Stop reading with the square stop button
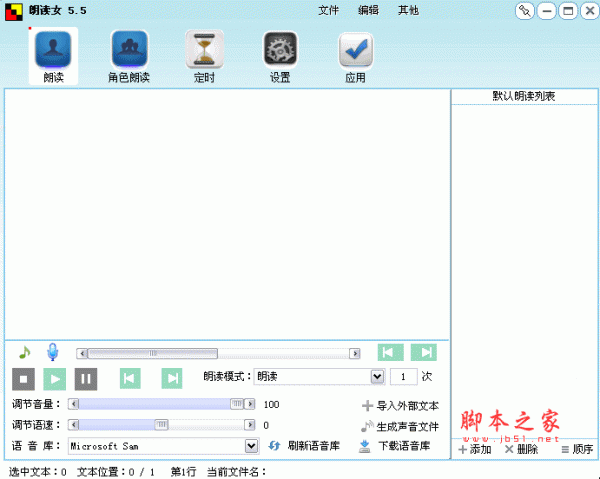 pyautogui.click(x=23, y=379)
